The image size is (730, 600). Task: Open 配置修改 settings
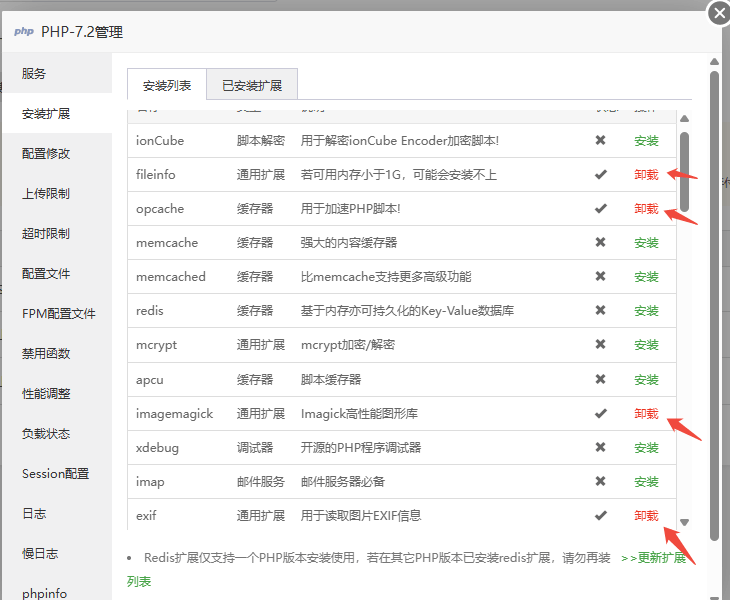coord(46,153)
